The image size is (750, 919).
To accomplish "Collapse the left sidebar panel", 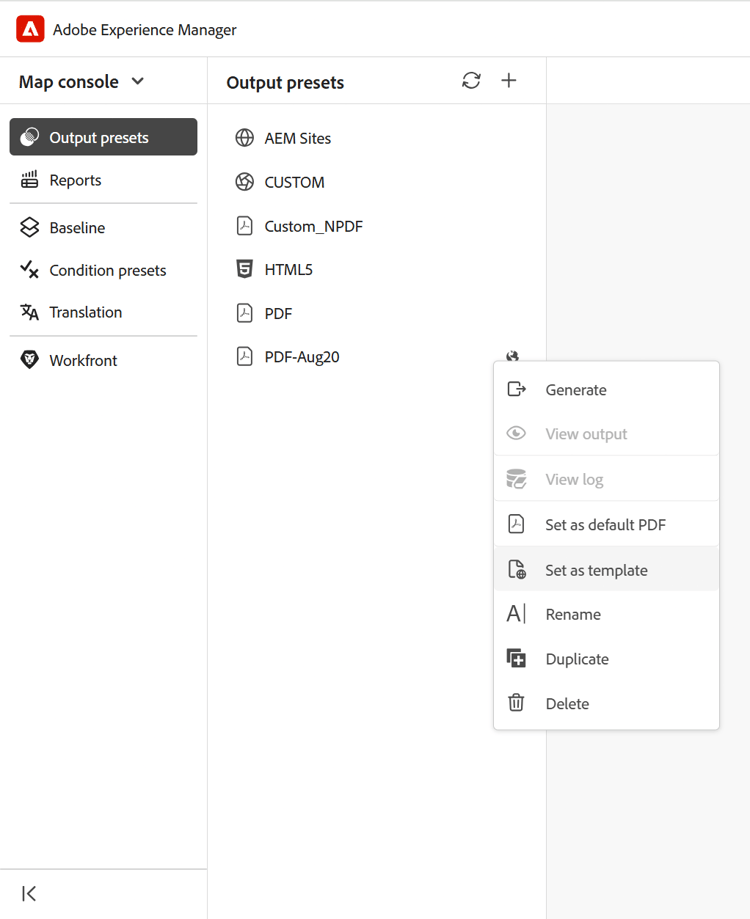I will pyautogui.click(x=29, y=893).
